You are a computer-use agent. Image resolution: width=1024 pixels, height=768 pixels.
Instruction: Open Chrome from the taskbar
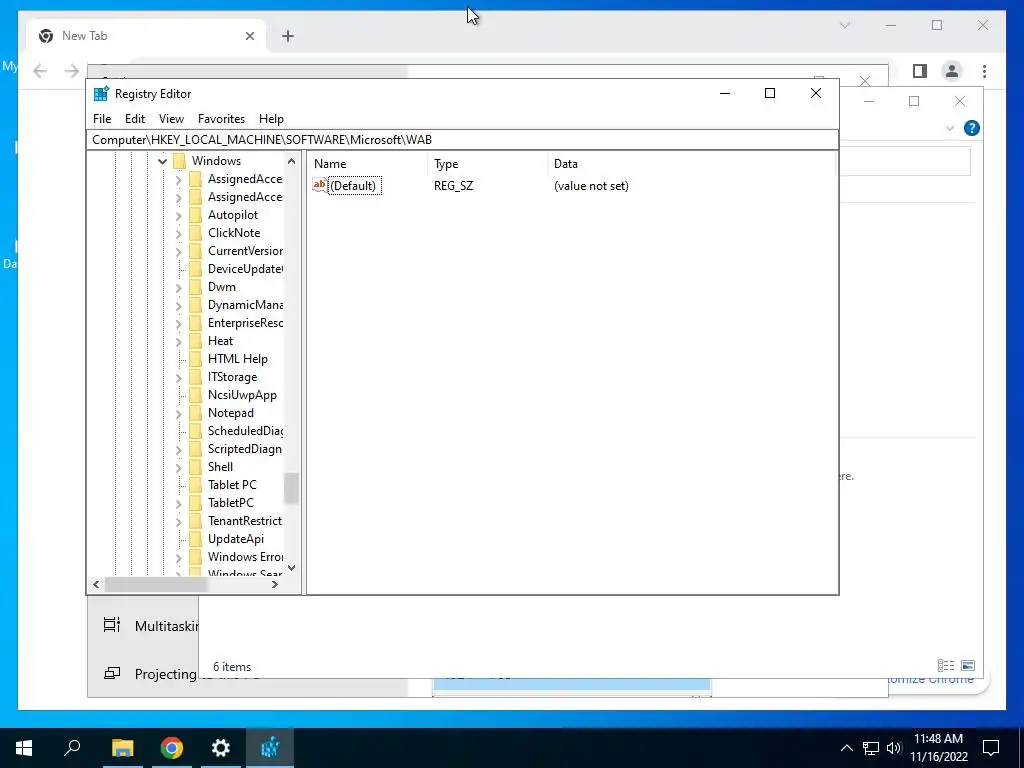pos(172,748)
